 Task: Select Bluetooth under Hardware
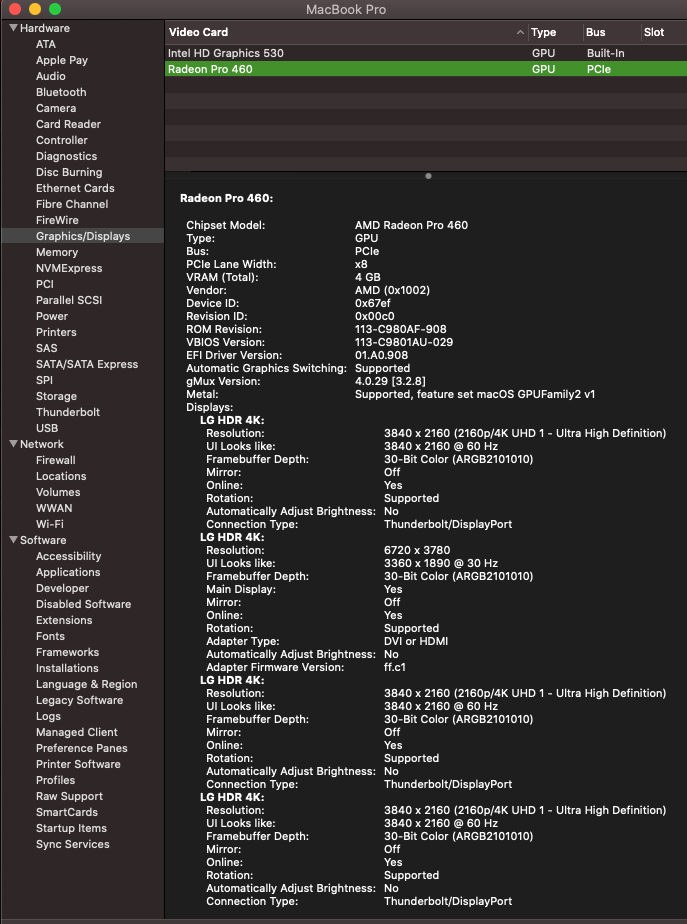click(x=61, y=92)
